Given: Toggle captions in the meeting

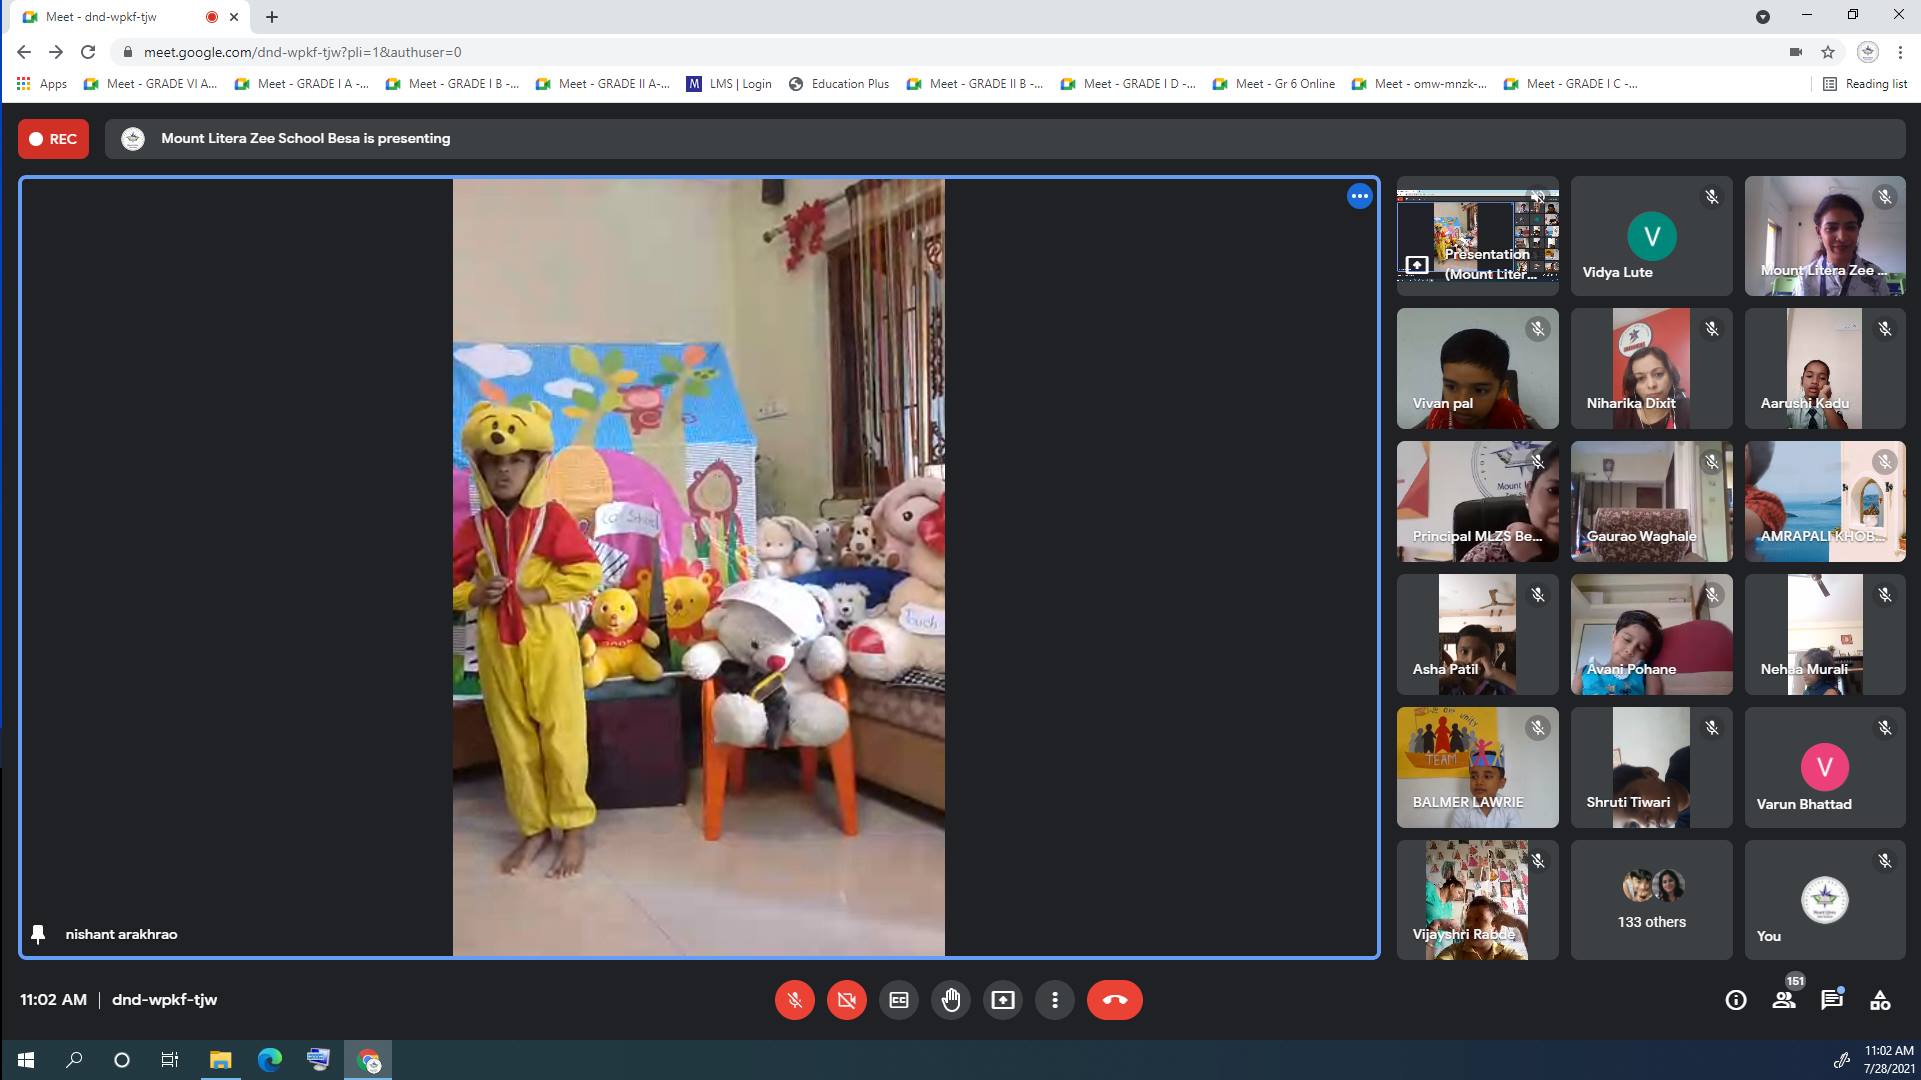Looking at the screenshot, I should pos(899,1000).
